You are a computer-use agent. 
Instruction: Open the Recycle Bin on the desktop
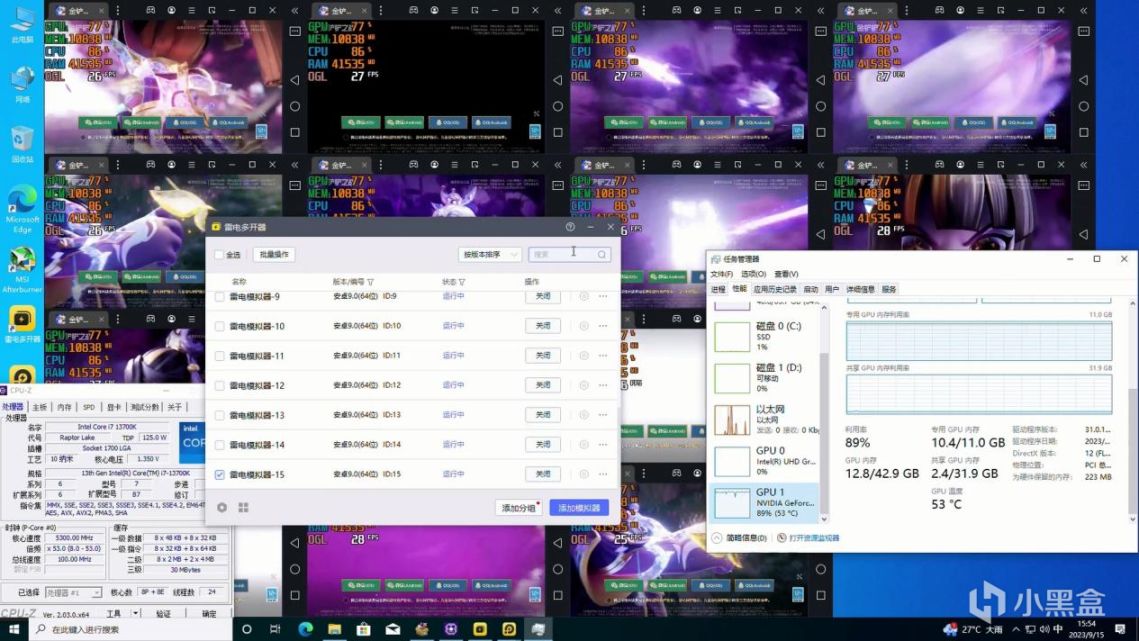click(x=22, y=144)
